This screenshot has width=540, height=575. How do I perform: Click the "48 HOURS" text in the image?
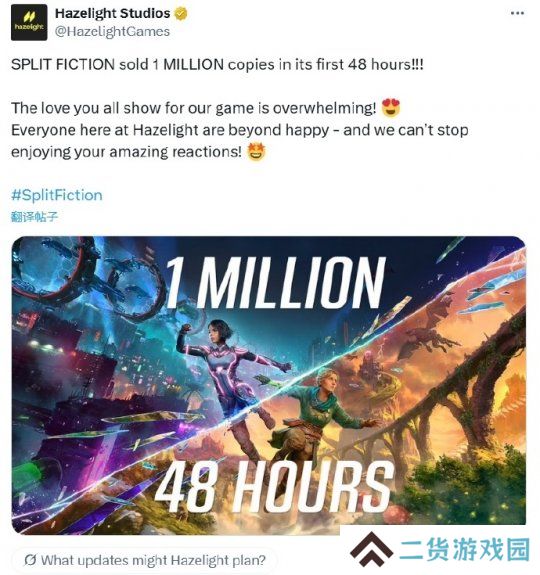tap(274, 486)
